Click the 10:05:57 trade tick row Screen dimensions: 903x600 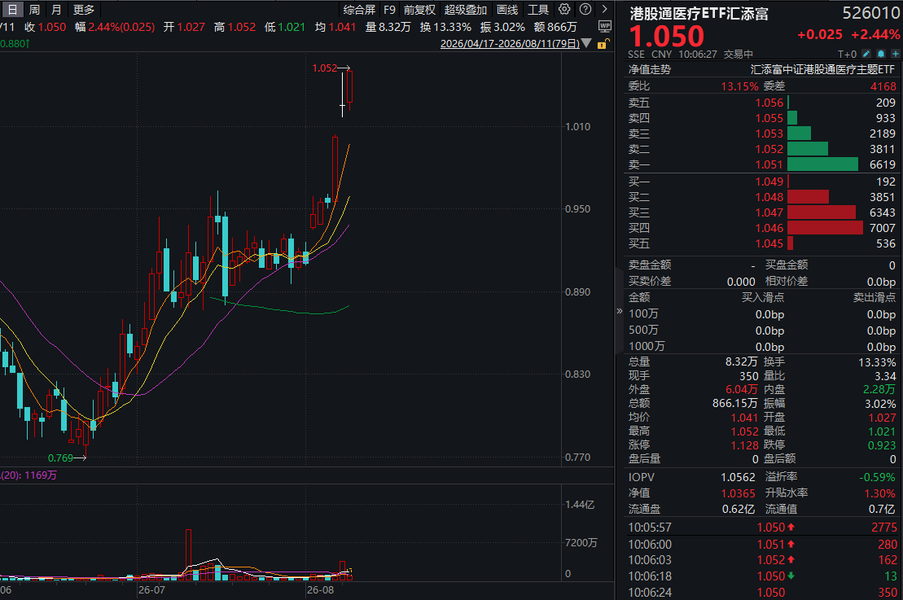pos(762,527)
